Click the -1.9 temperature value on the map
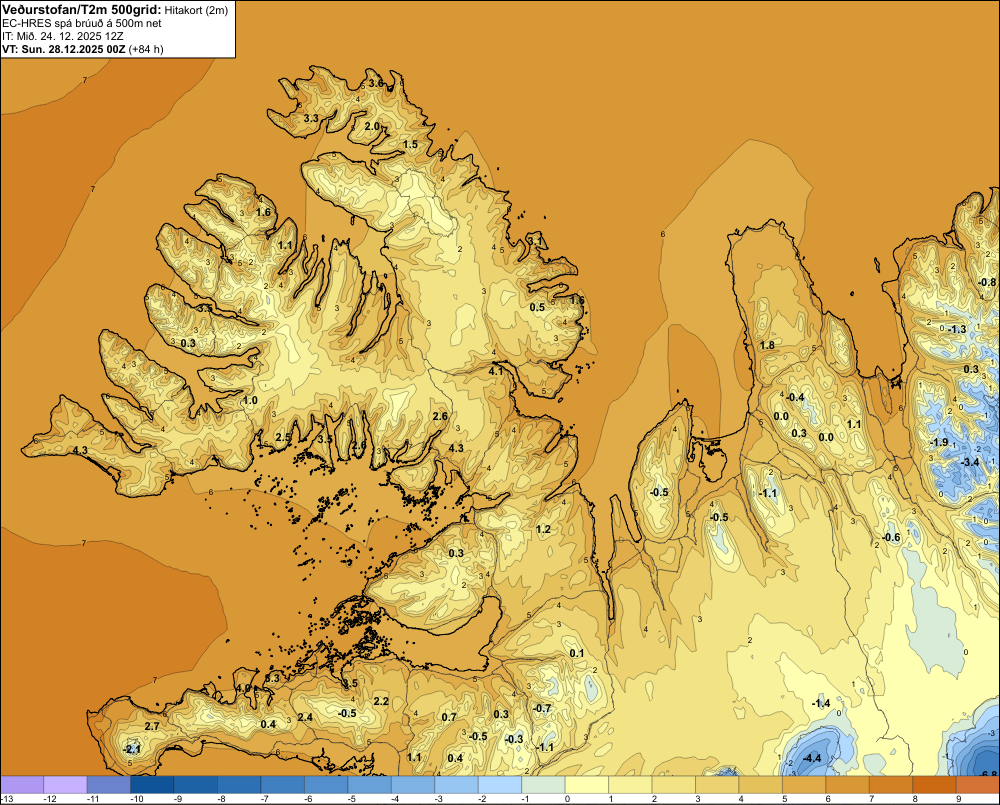1000x805 pixels. tap(939, 442)
